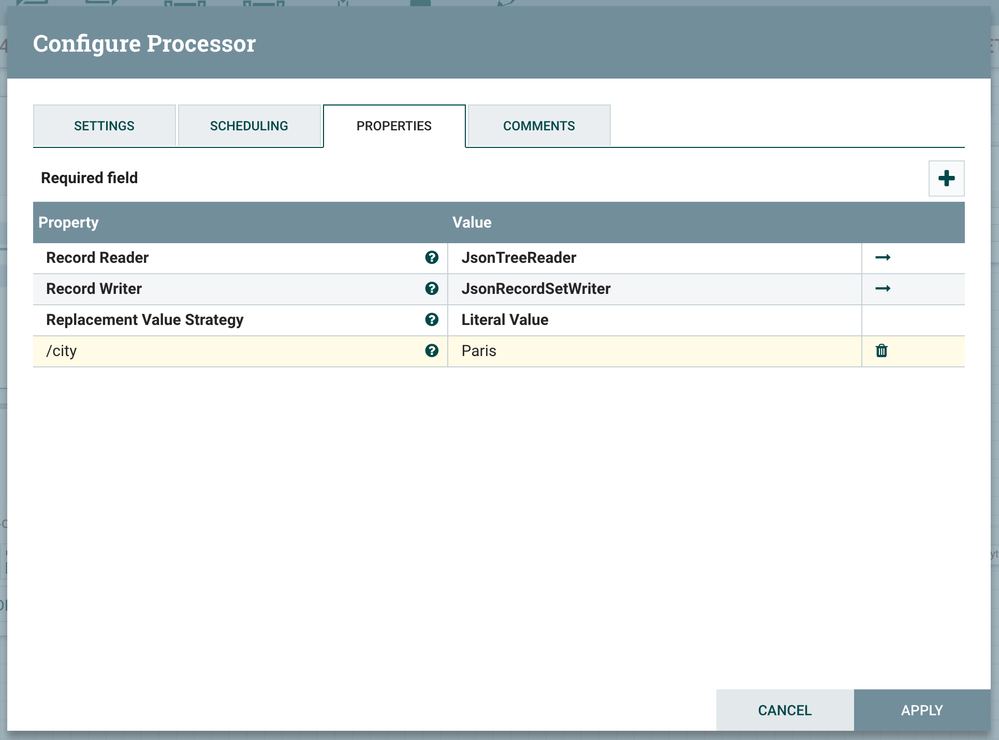Go to JsonRecordSetWriter service via arrow
Viewport: 999px width, 740px height.
pyautogui.click(x=882, y=289)
